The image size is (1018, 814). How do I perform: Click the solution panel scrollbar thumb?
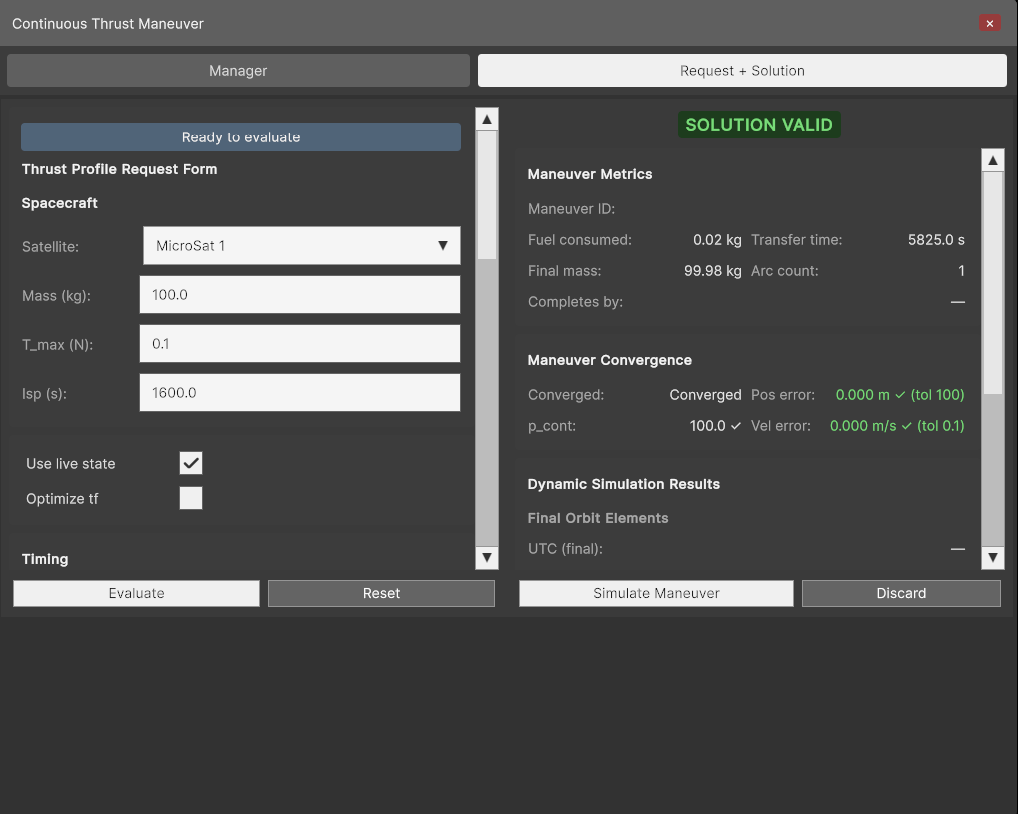(993, 283)
